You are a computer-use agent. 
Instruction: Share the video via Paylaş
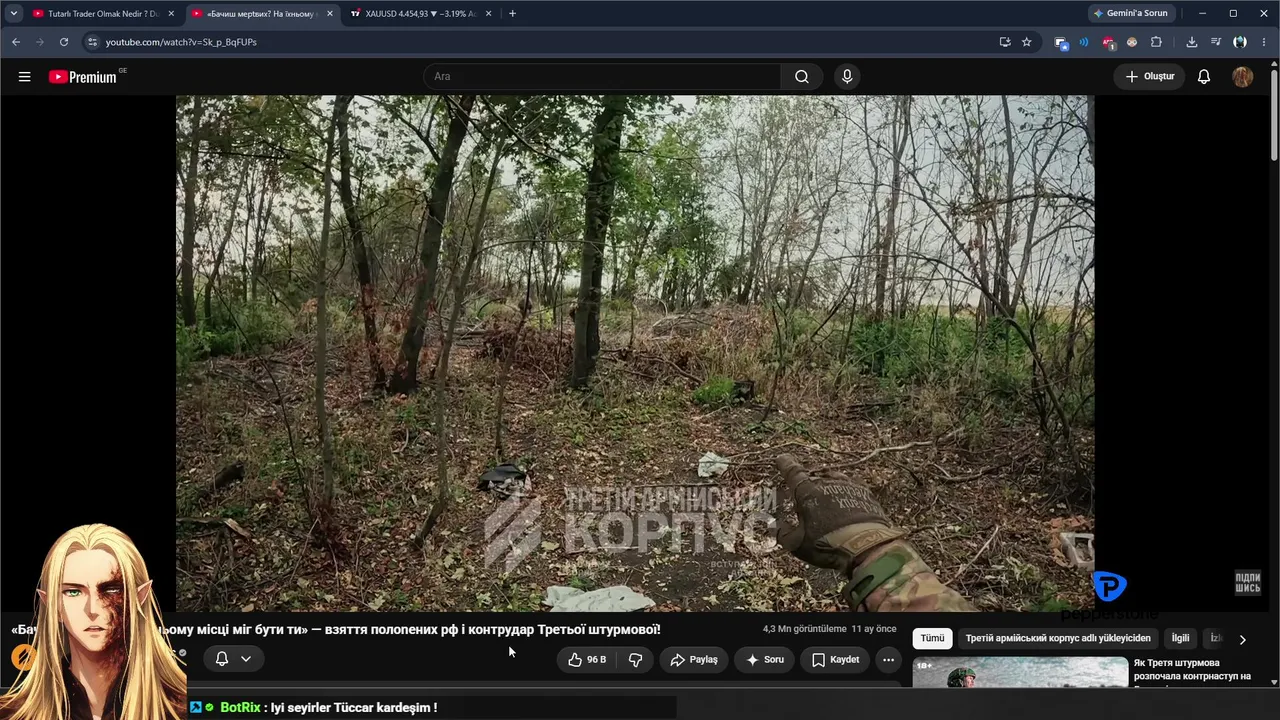[694, 660]
